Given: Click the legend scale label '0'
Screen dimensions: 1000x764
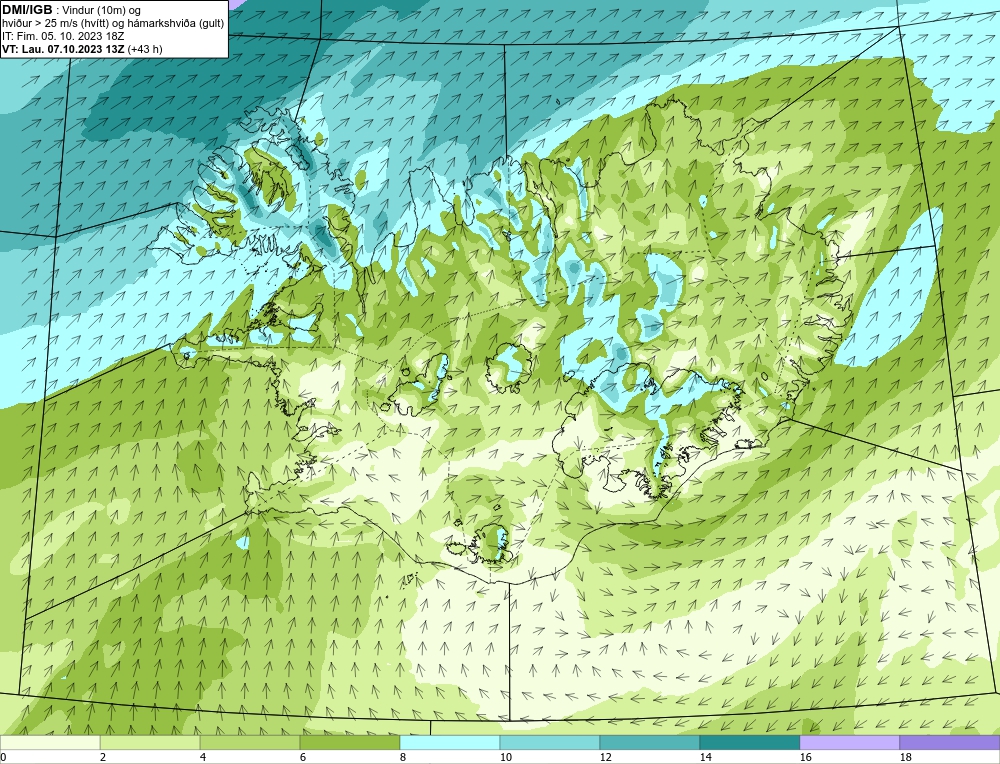Looking at the screenshot, I should 3,757.
